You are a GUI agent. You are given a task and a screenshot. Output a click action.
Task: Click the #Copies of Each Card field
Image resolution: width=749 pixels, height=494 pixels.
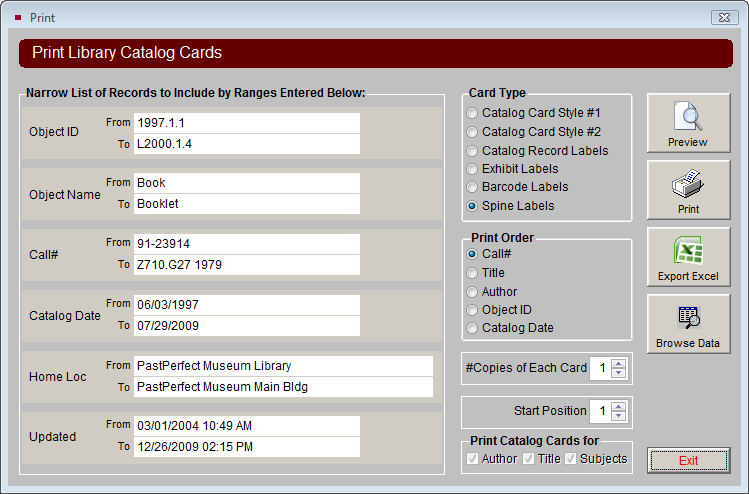(x=601, y=368)
